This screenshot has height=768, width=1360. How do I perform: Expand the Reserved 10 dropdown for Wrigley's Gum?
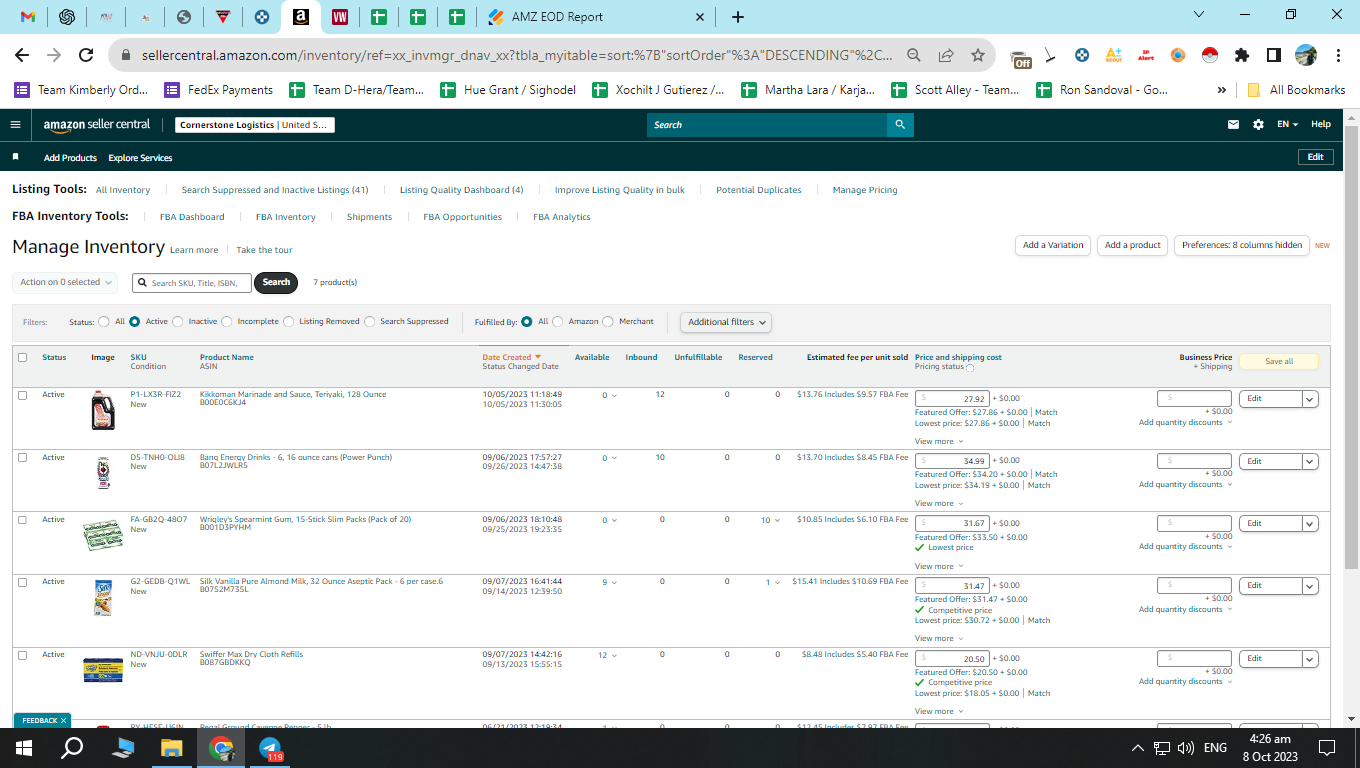[x=769, y=520]
